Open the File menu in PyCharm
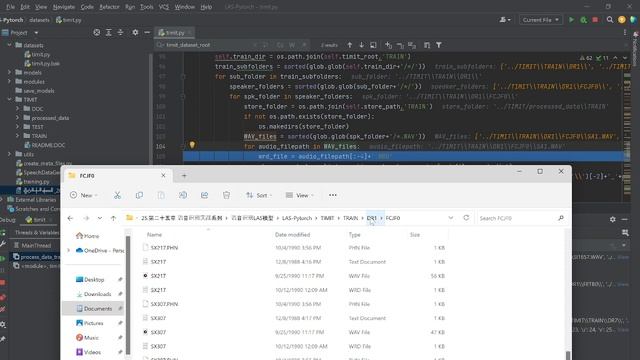 point(10,7)
